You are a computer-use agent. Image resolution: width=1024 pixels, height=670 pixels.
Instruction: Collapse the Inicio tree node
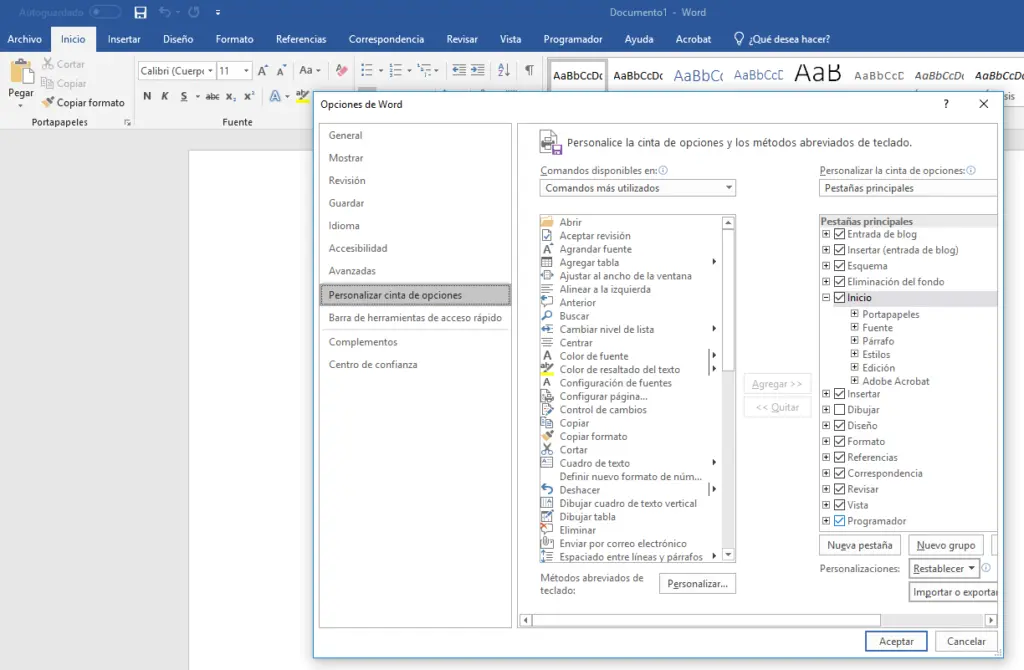click(826, 297)
